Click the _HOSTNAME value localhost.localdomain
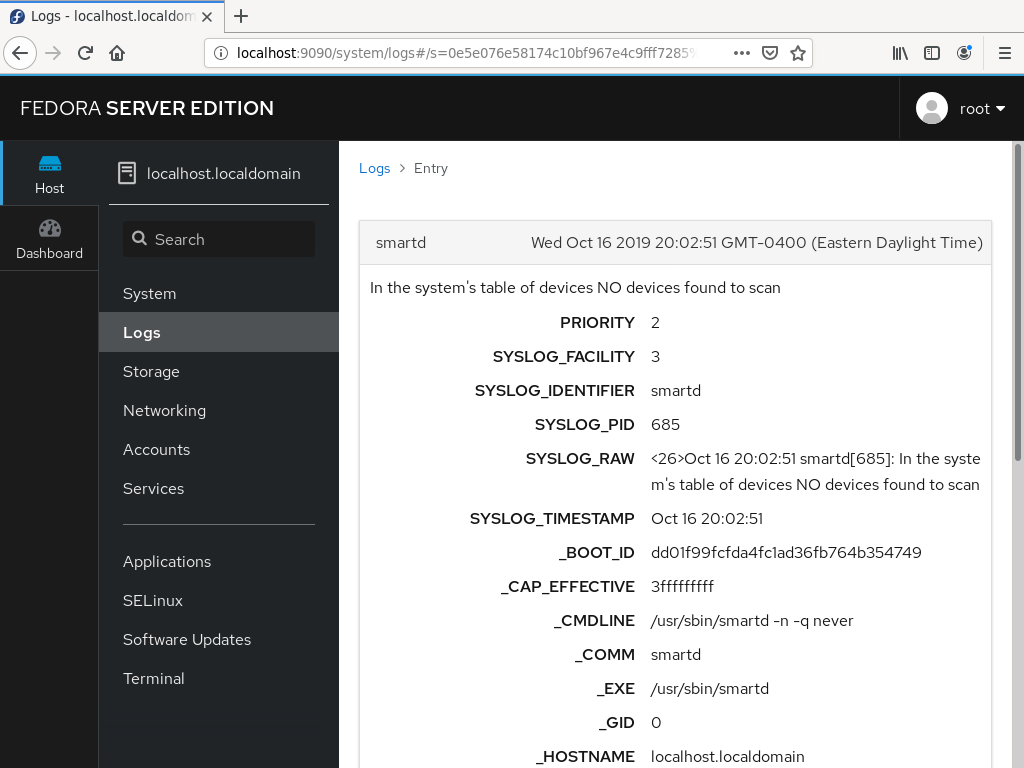Viewport: 1024px width, 768px height. pos(728,756)
